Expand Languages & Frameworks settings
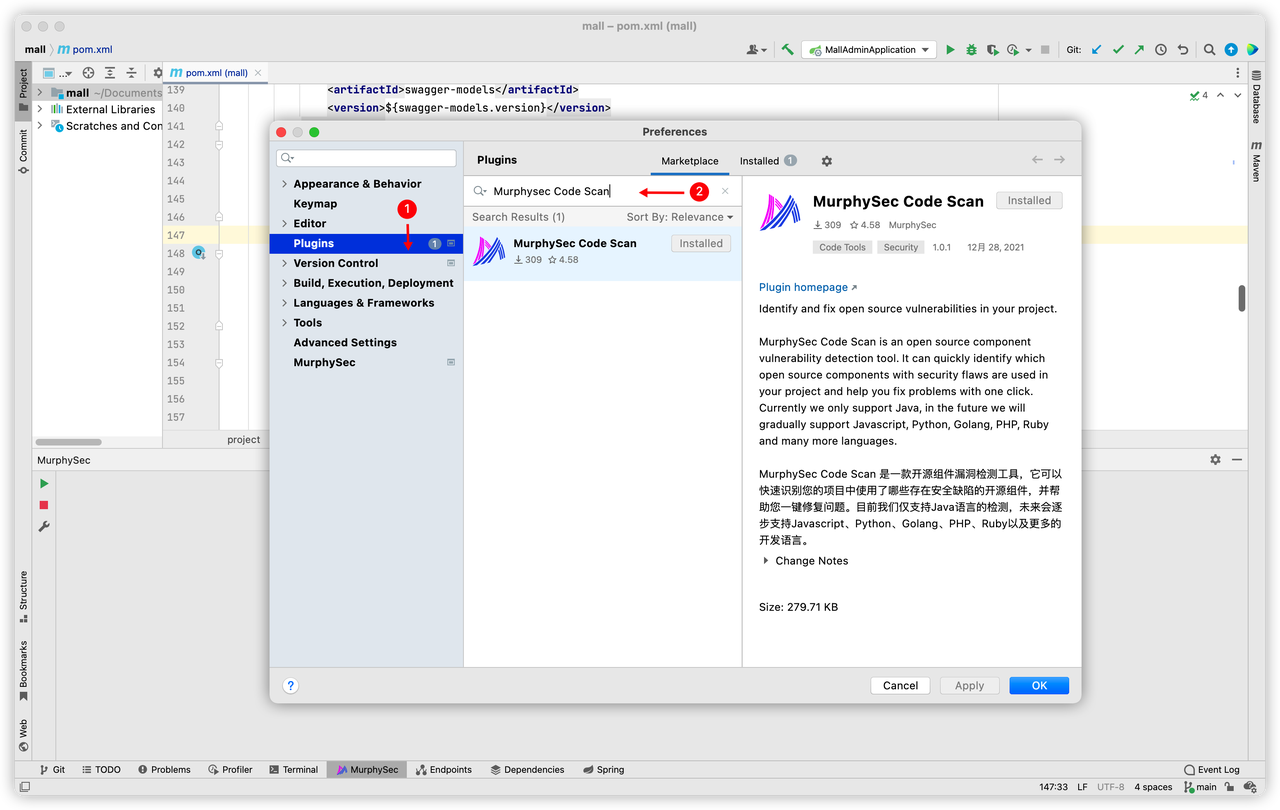This screenshot has width=1280, height=810. [x=285, y=303]
